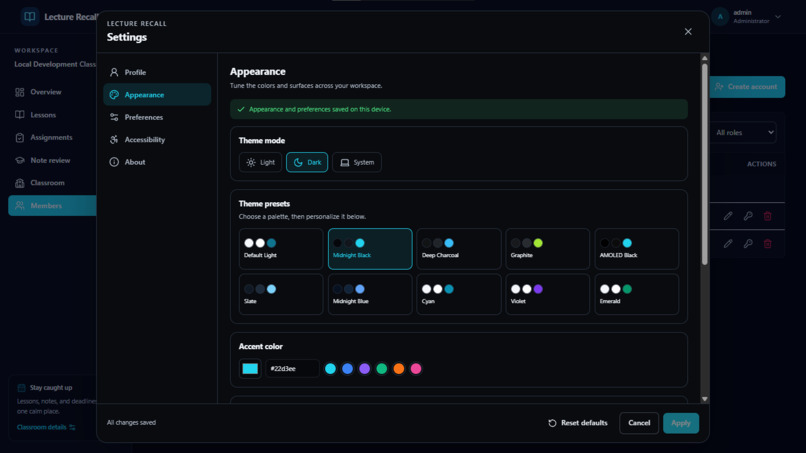Choose the Midnight Blue theme preset

(370, 294)
